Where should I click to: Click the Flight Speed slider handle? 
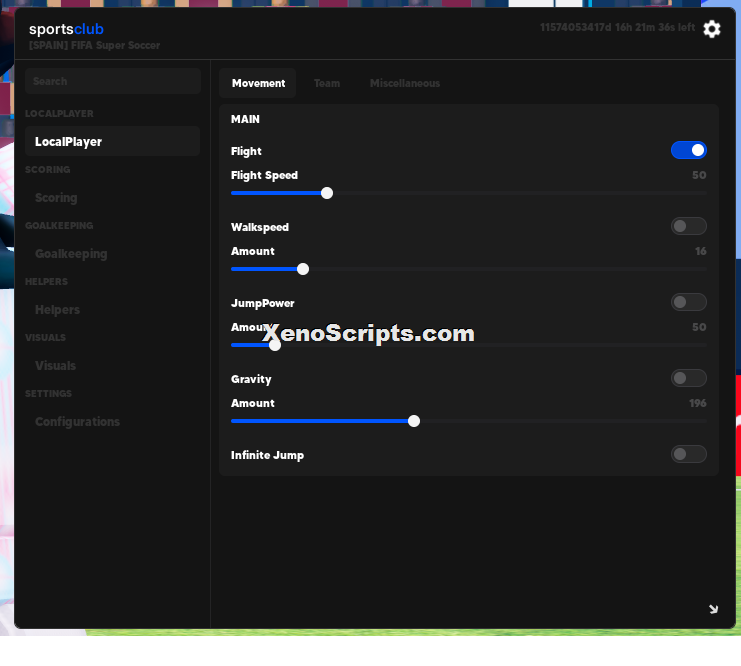click(x=327, y=193)
